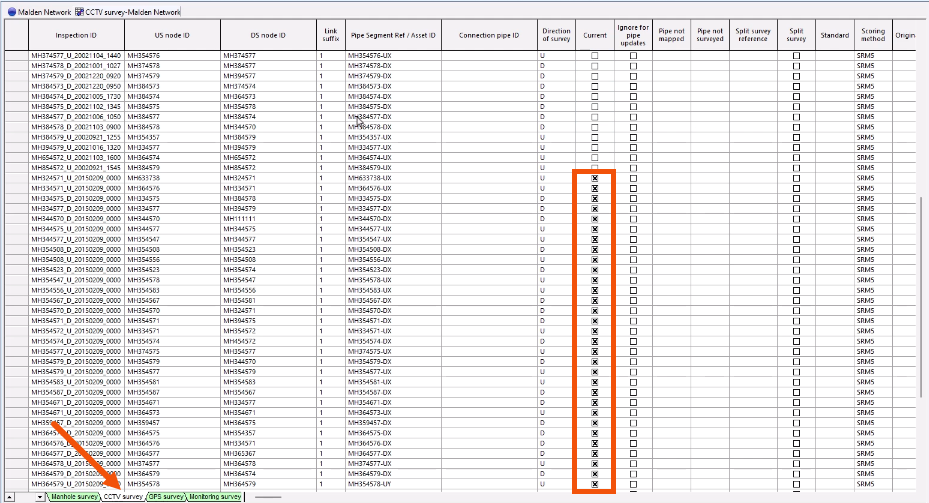Click the horizontal scrollbar handle beside tabs
The height and width of the screenshot is (503, 929).
268,496
